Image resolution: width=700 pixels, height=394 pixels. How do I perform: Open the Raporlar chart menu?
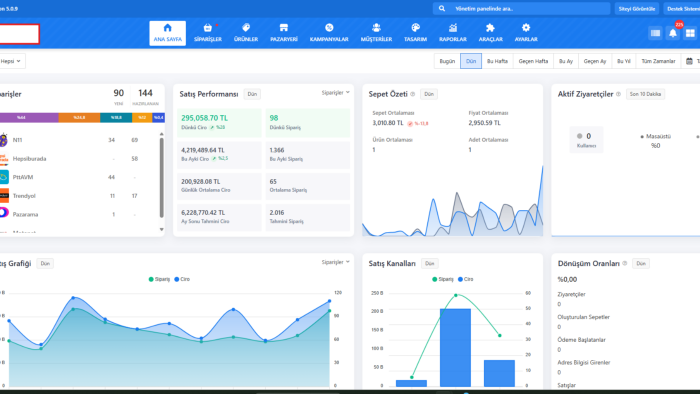coord(453,33)
